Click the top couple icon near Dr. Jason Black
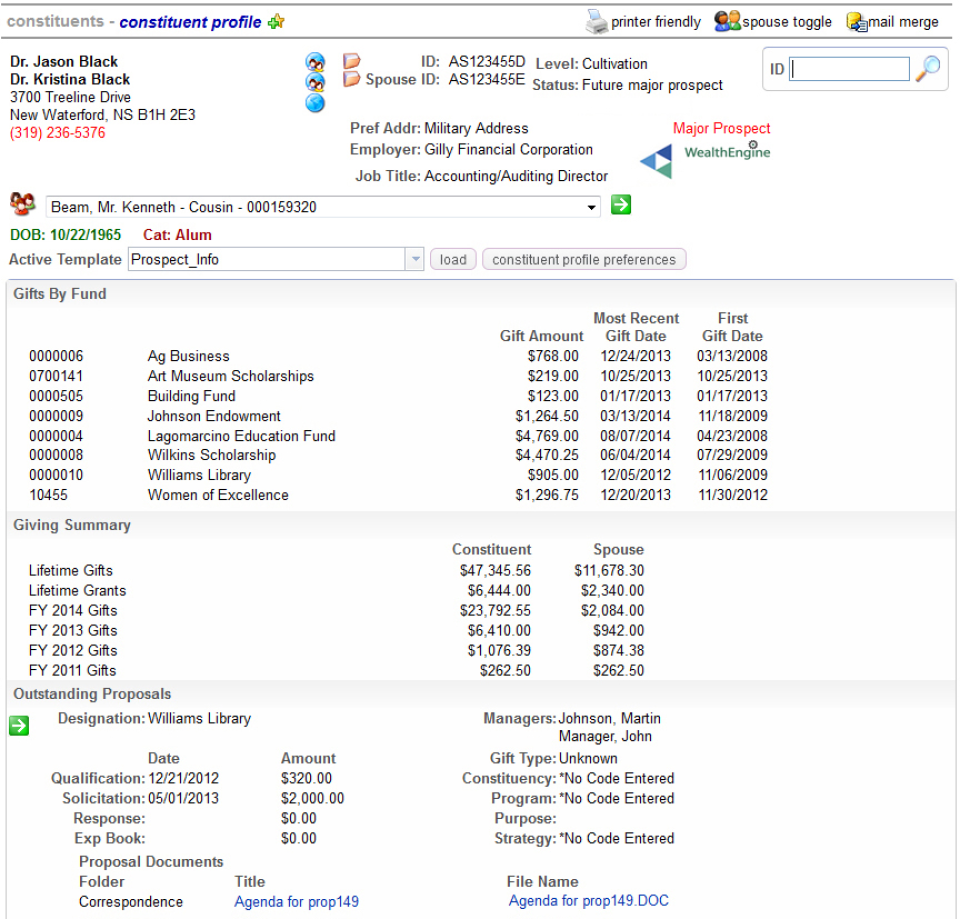 (316, 60)
